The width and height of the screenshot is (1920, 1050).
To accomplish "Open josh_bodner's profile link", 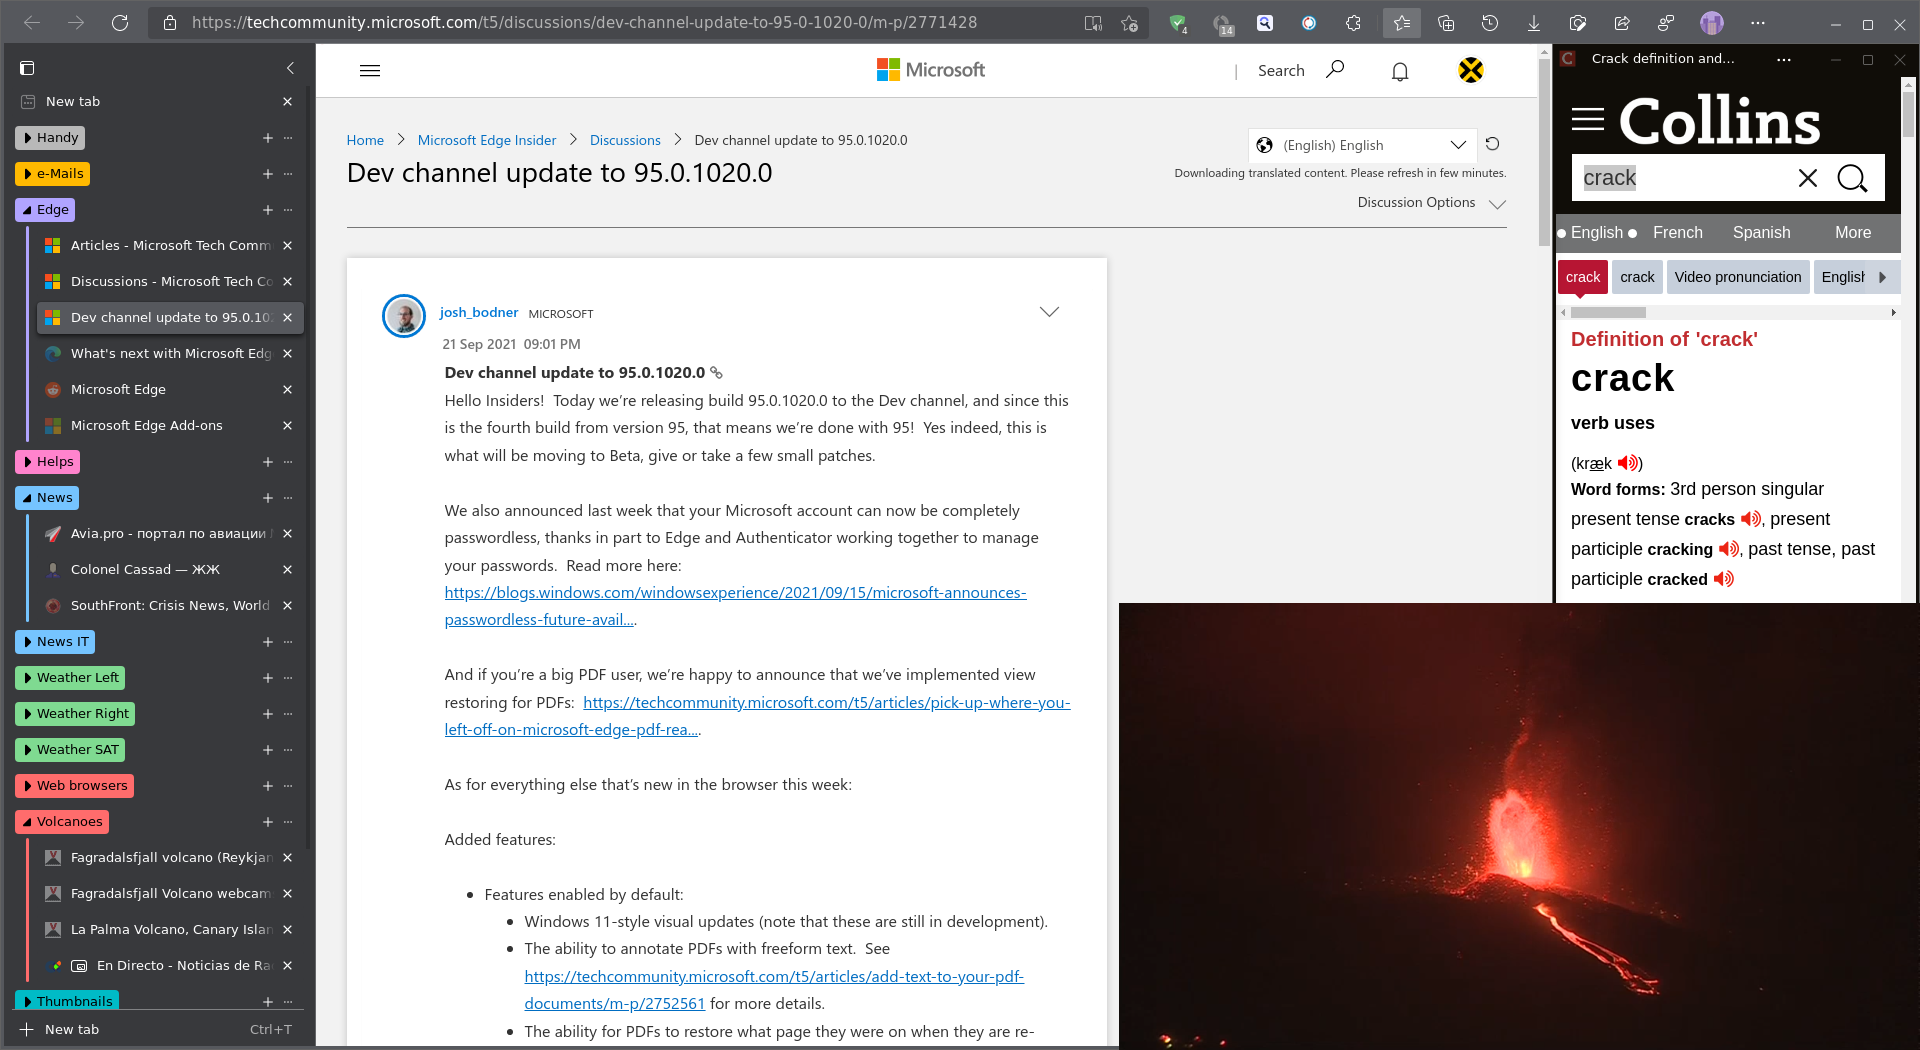I will click(478, 312).
